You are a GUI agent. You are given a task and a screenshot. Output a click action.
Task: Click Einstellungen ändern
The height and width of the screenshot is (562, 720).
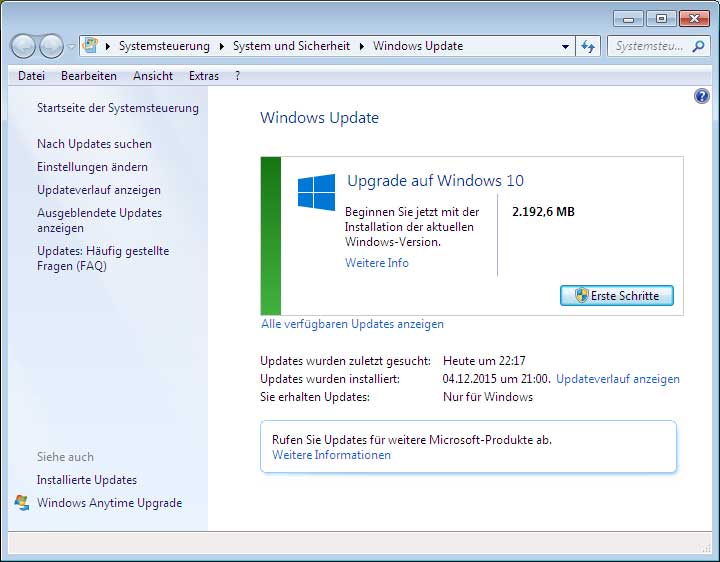[x=92, y=167]
